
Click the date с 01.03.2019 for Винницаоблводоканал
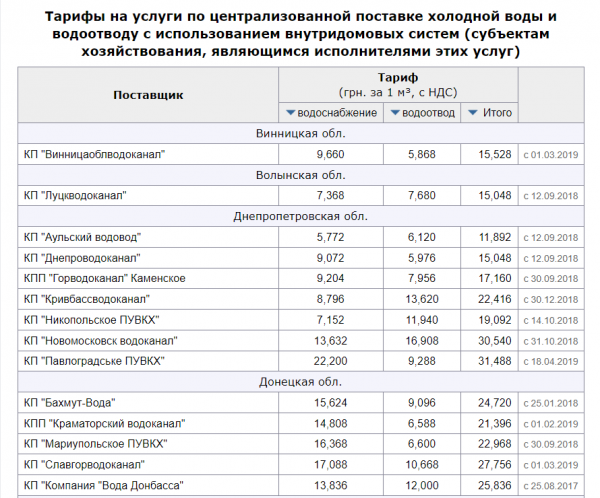tap(551, 155)
